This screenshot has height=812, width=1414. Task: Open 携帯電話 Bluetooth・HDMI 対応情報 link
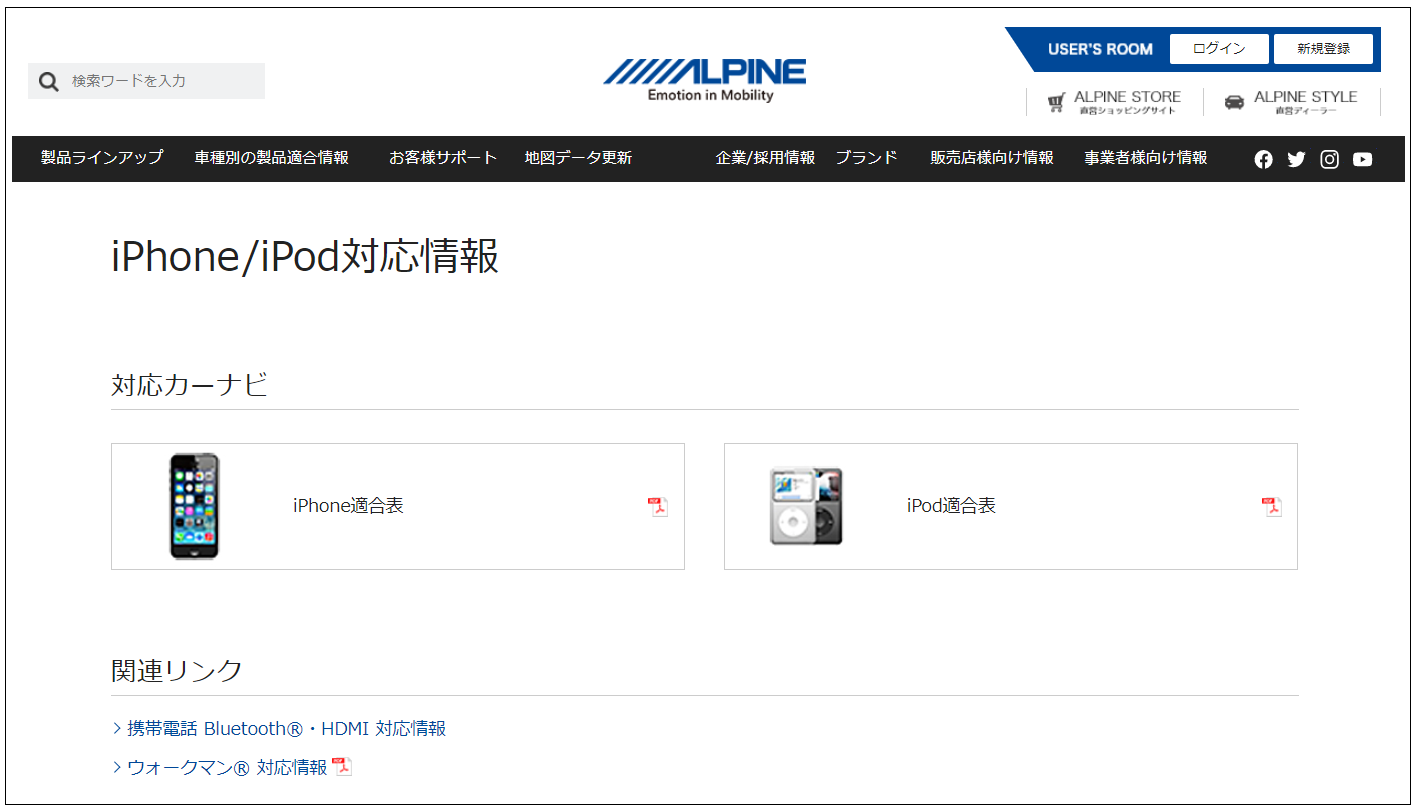(x=286, y=729)
